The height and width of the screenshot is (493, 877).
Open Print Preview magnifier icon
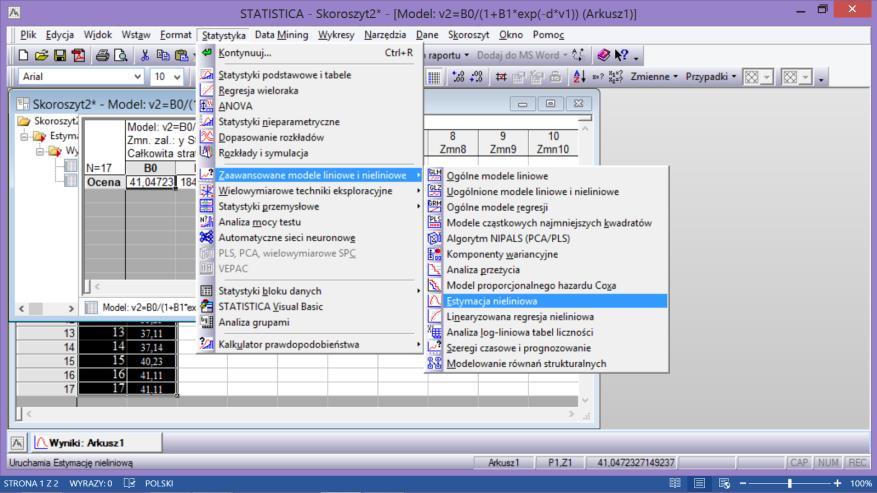click(x=120, y=55)
